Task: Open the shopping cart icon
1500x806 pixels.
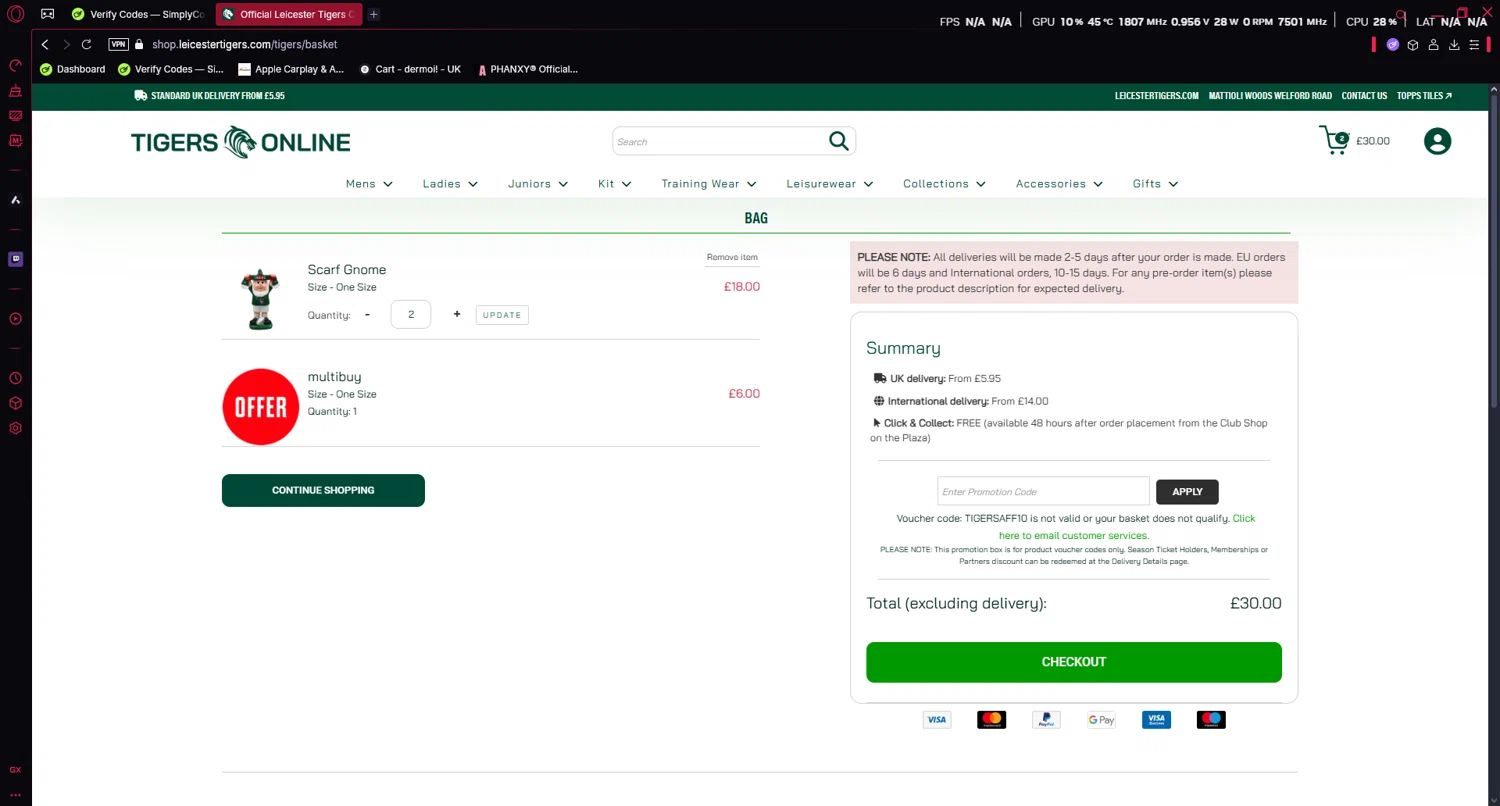Action: pyautogui.click(x=1334, y=140)
